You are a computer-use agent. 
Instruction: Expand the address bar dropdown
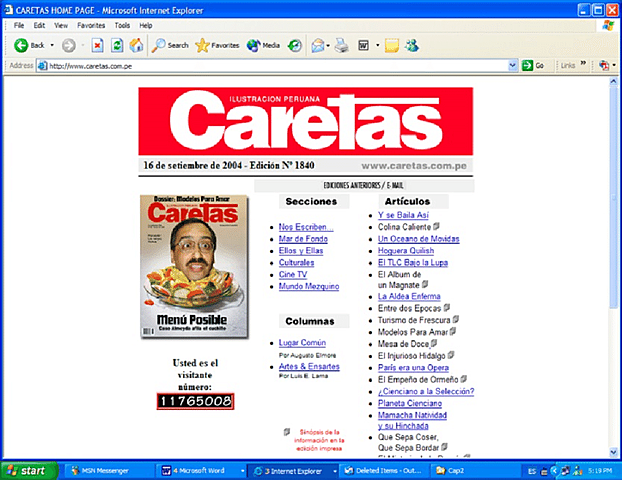513,65
